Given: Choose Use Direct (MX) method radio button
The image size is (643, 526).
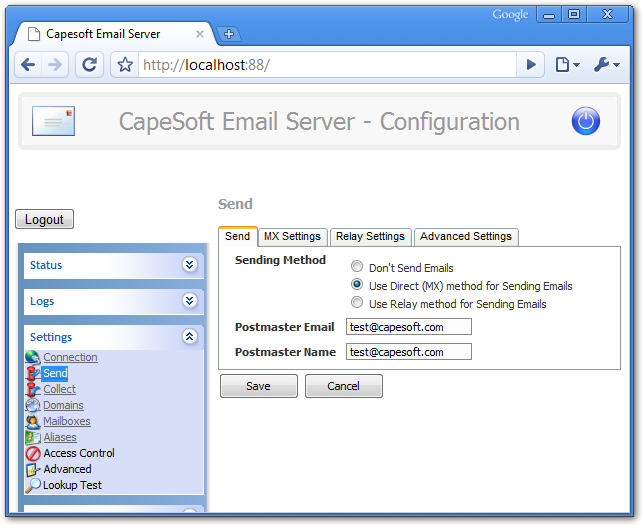Looking at the screenshot, I should (x=357, y=285).
